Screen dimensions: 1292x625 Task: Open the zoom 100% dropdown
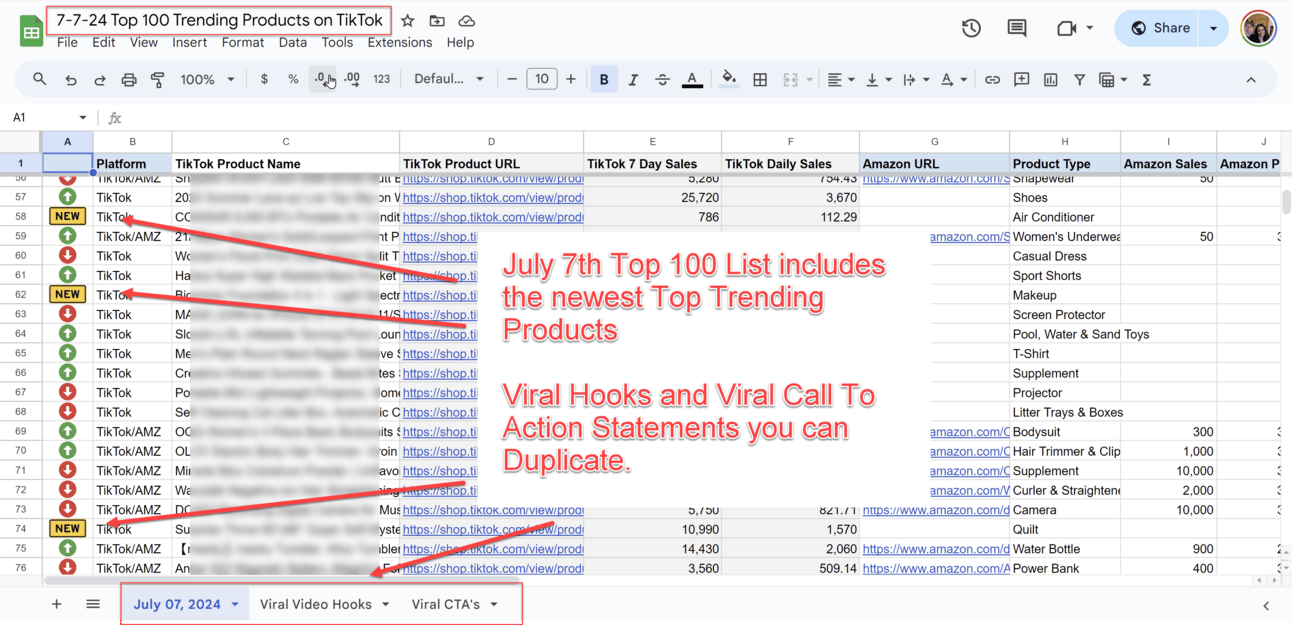(x=207, y=80)
